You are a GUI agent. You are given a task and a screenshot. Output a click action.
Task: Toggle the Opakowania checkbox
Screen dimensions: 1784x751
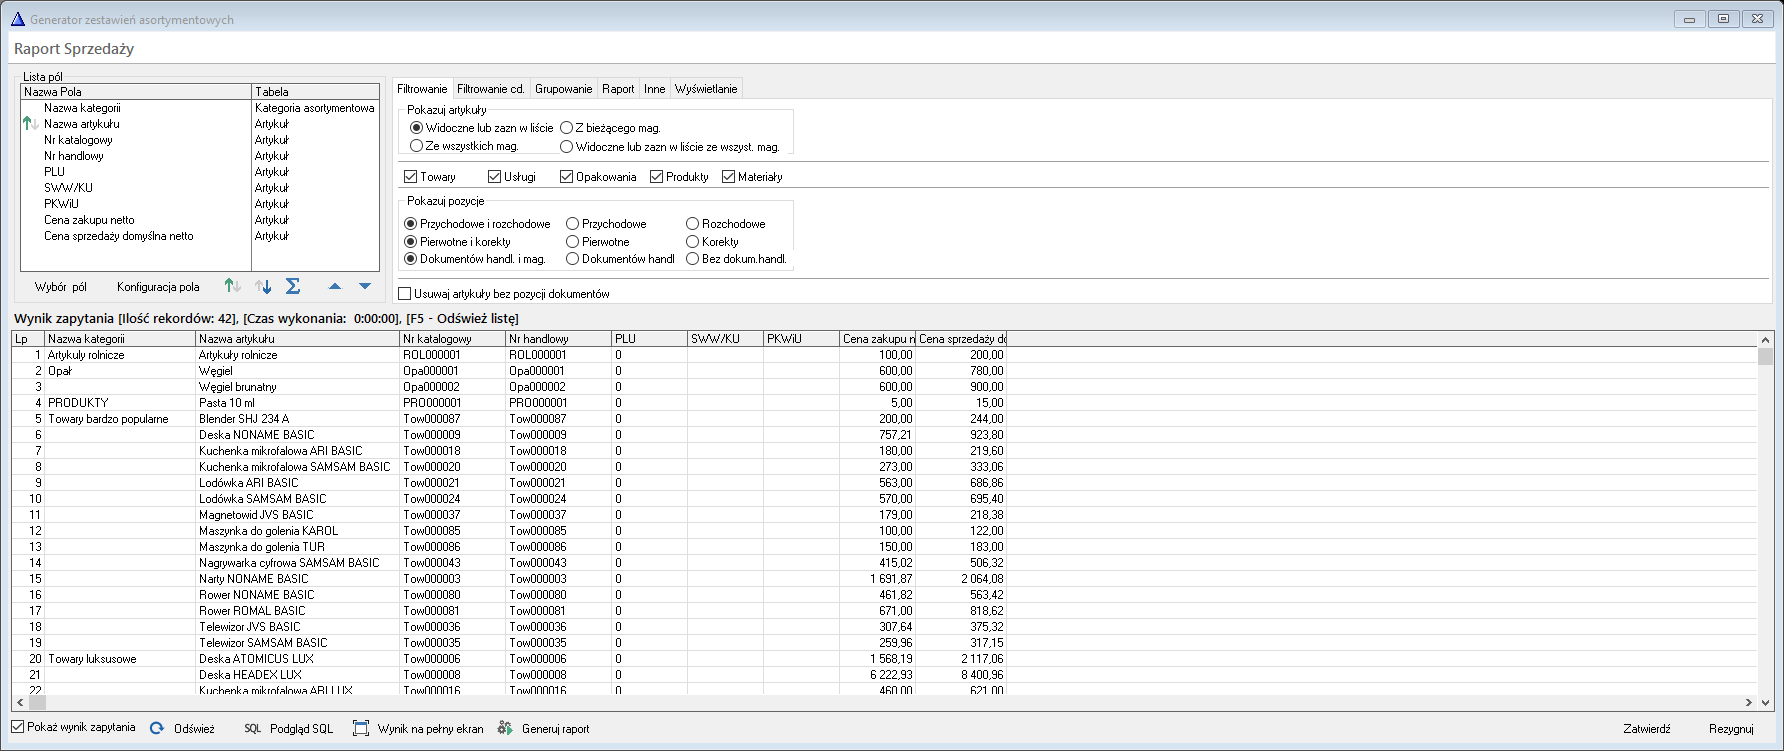tap(566, 177)
